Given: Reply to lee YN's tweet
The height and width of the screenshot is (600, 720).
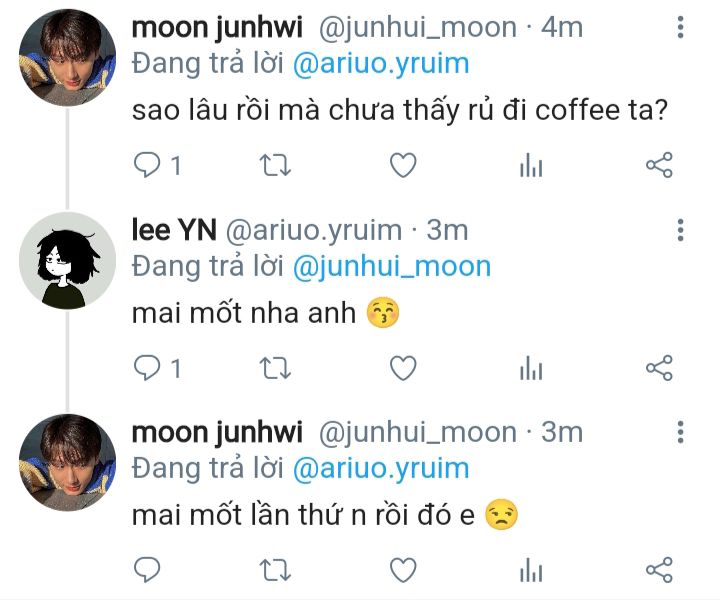Looking at the screenshot, I should click(x=147, y=368).
